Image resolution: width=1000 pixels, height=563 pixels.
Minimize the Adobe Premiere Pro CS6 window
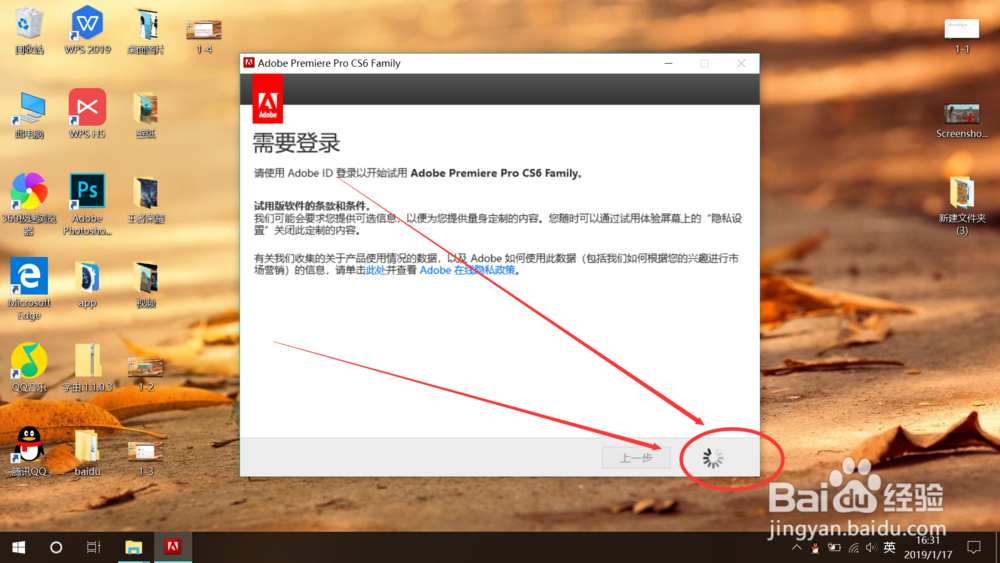click(x=668, y=63)
